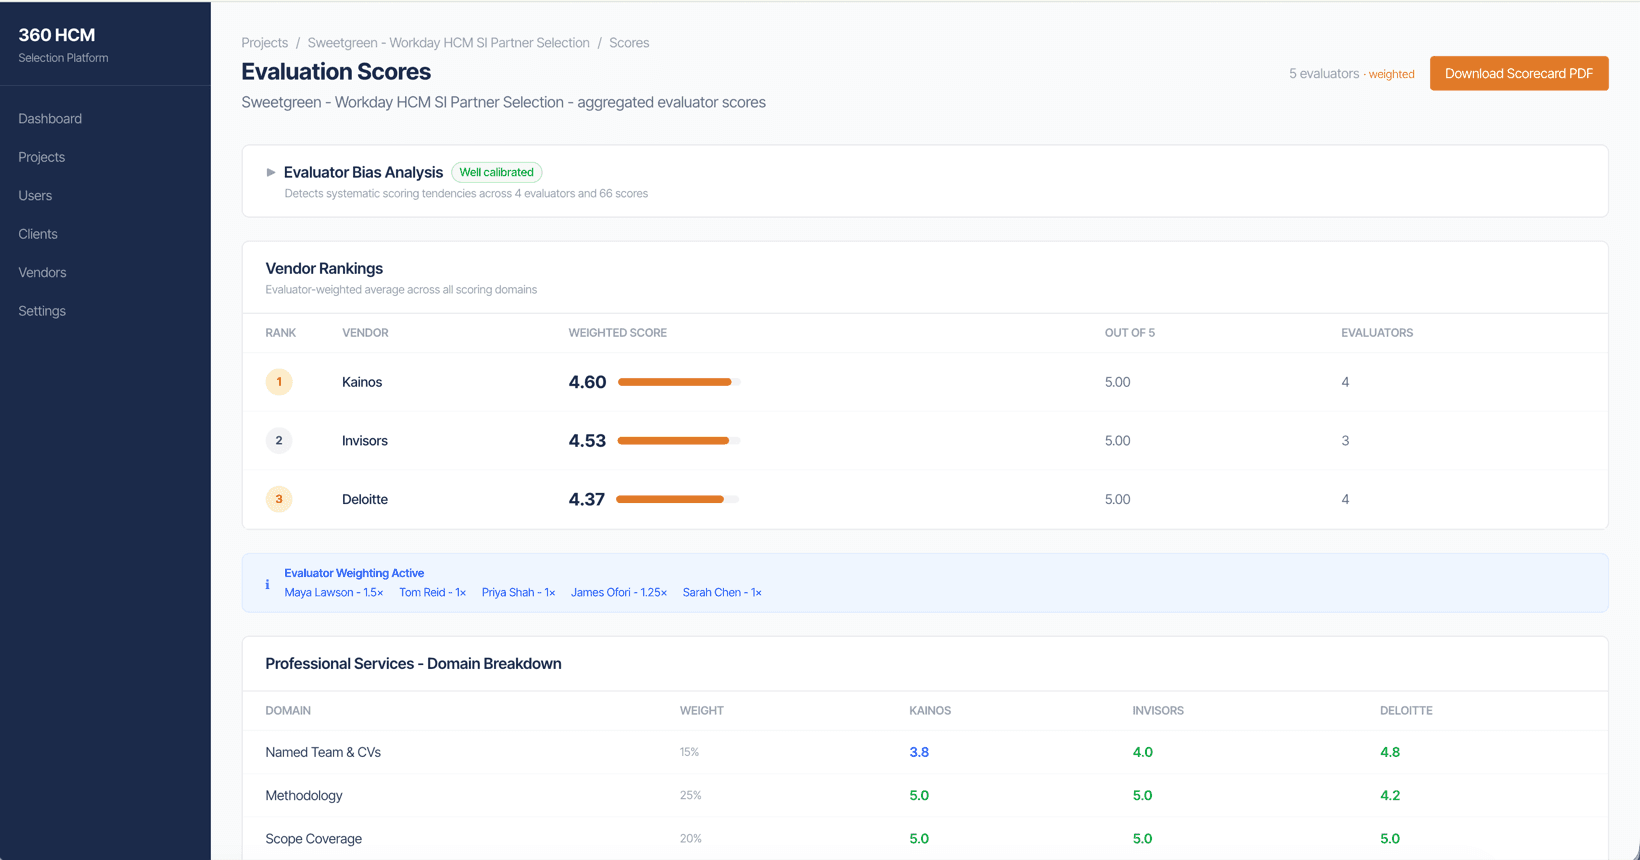Open Vendors in the sidebar
This screenshot has height=860, width=1640.
pyautogui.click(x=42, y=273)
